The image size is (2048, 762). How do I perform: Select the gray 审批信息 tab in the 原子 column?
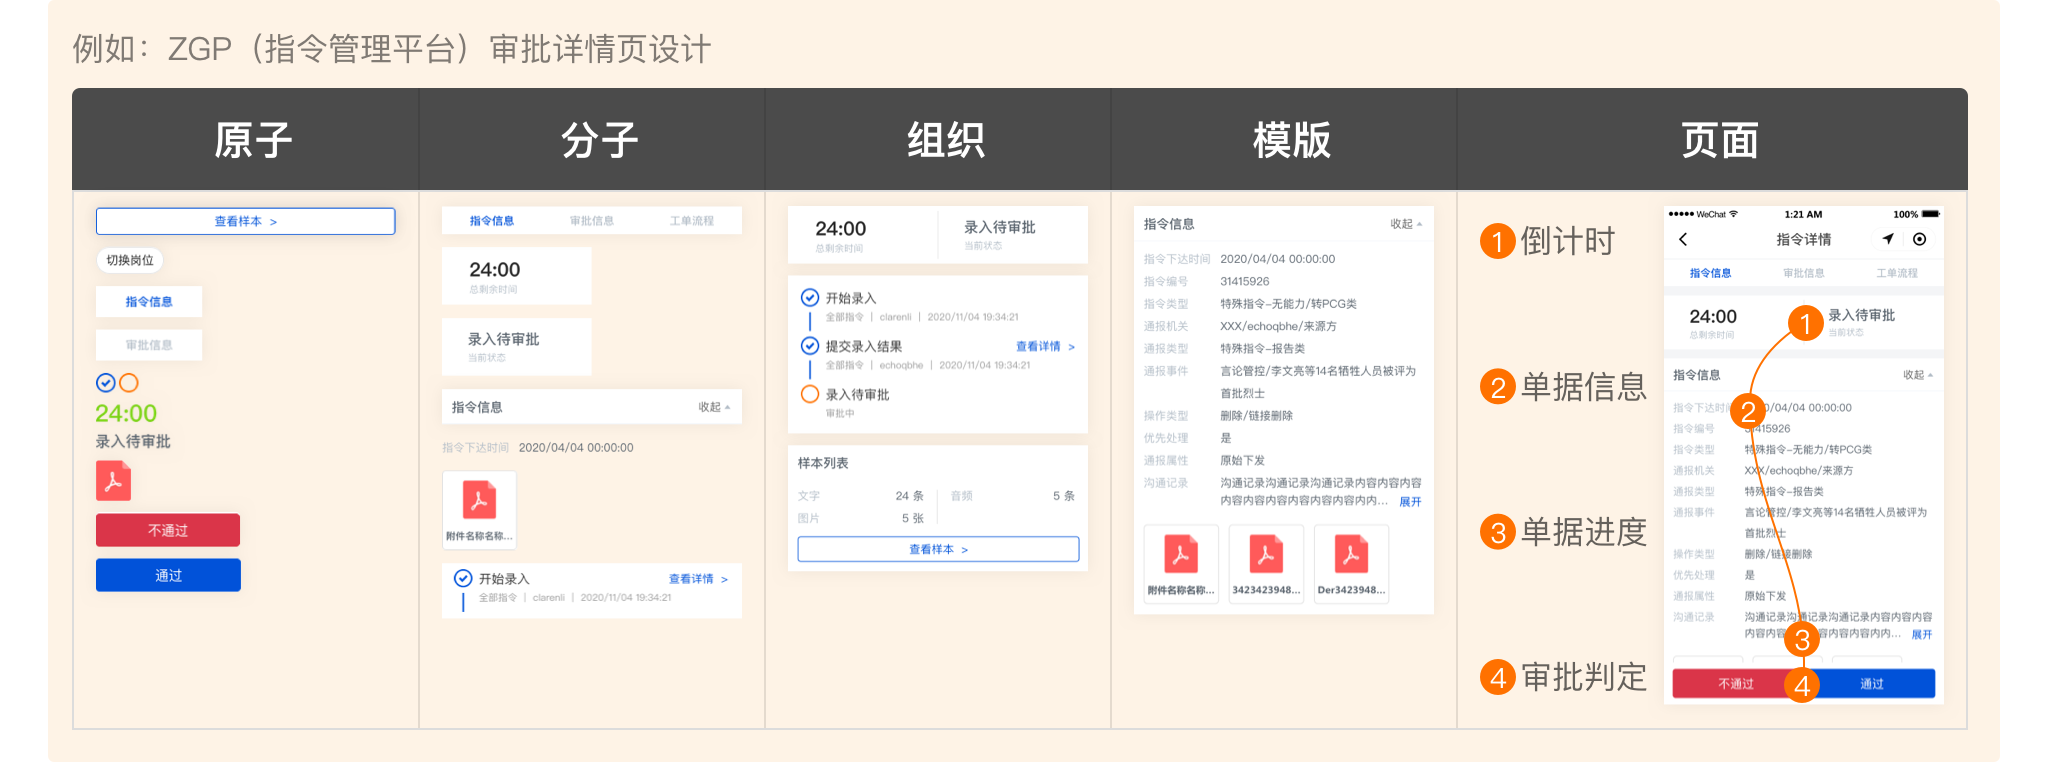[x=149, y=345]
